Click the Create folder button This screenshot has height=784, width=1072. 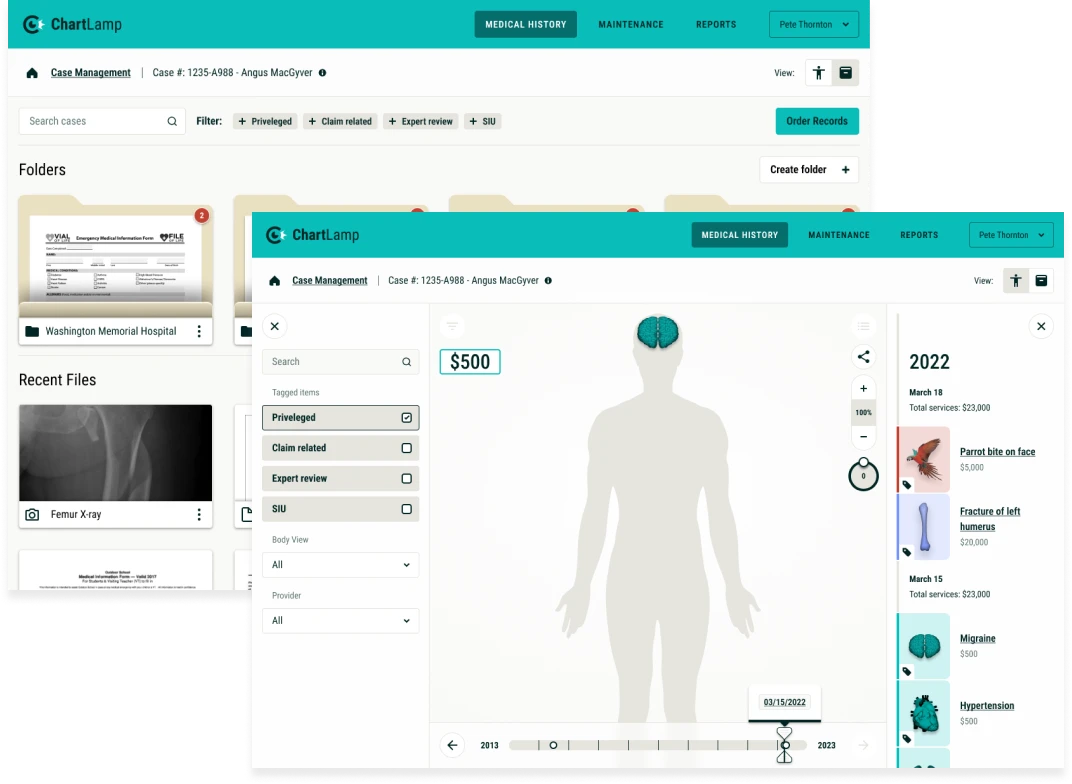[809, 170]
